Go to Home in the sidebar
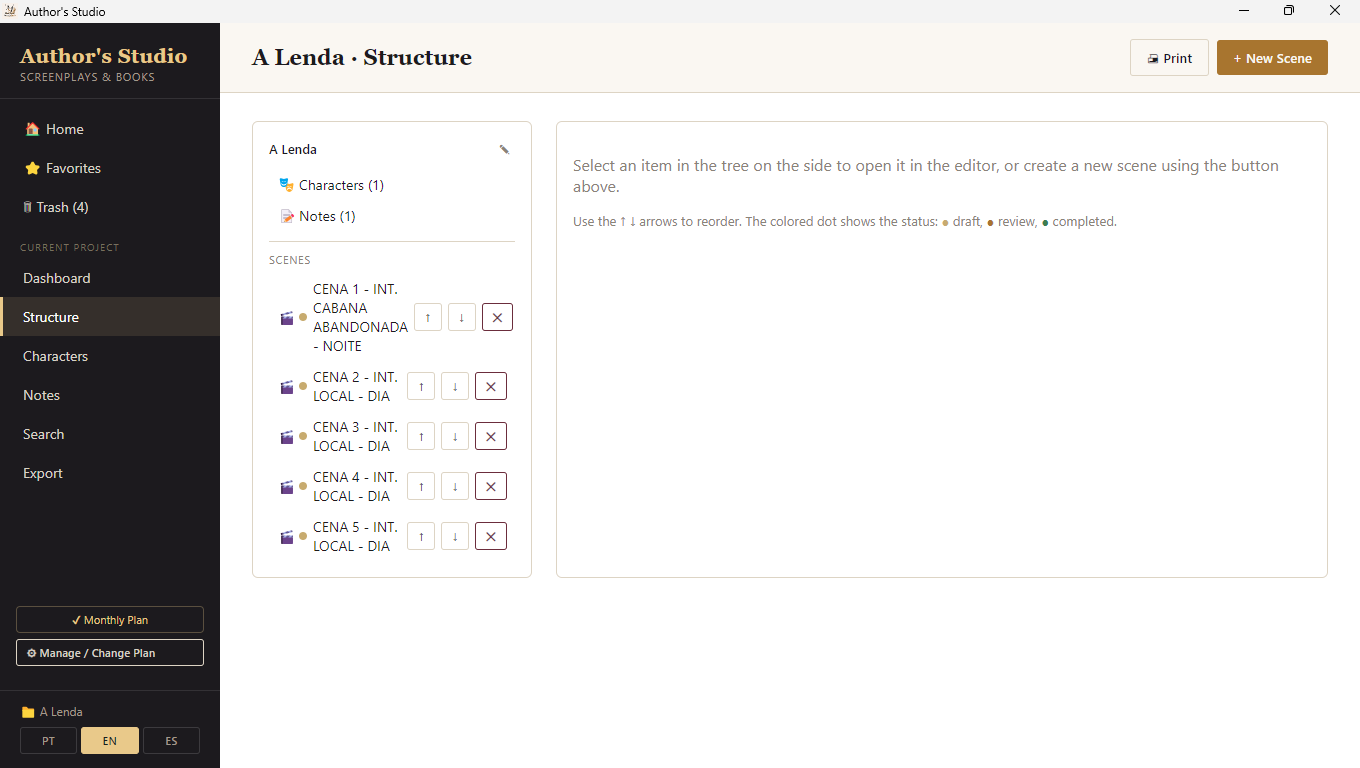 tap(110, 129)
